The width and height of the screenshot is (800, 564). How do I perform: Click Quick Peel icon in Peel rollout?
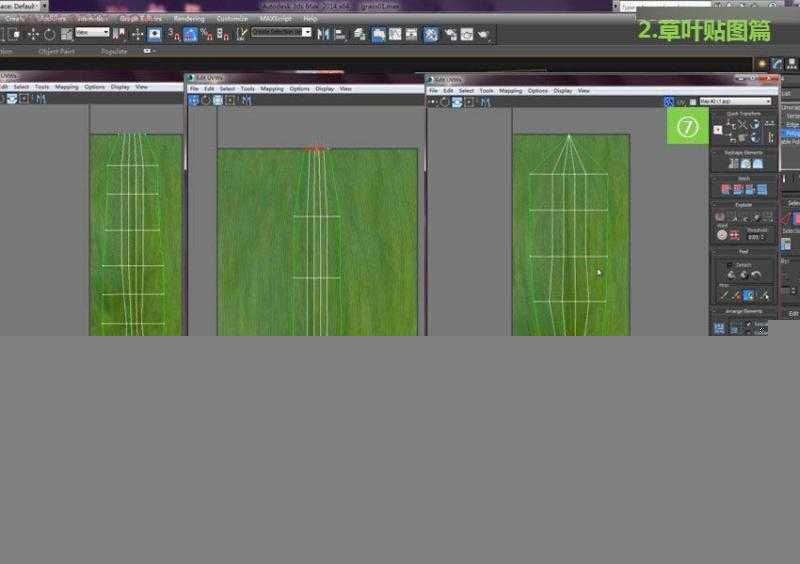pos(732,275)
